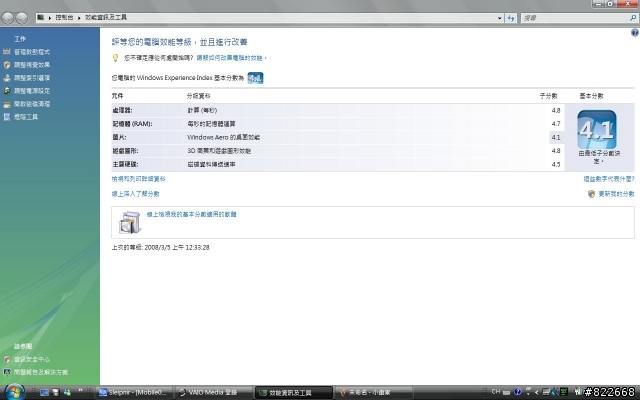Click the shield icon beside update my score
The width and height of the screenshot is (640, 400).
[591, 194]
